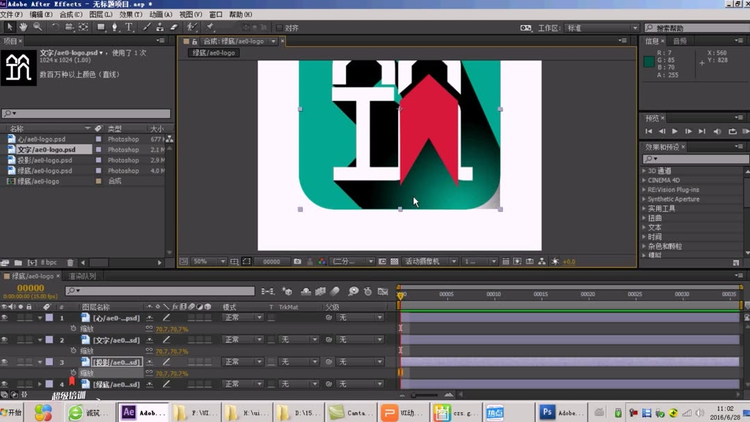Viewport: 750px width, 422px height.
Task: Take a snapshot with the camera icon
Action: point(298,262)
